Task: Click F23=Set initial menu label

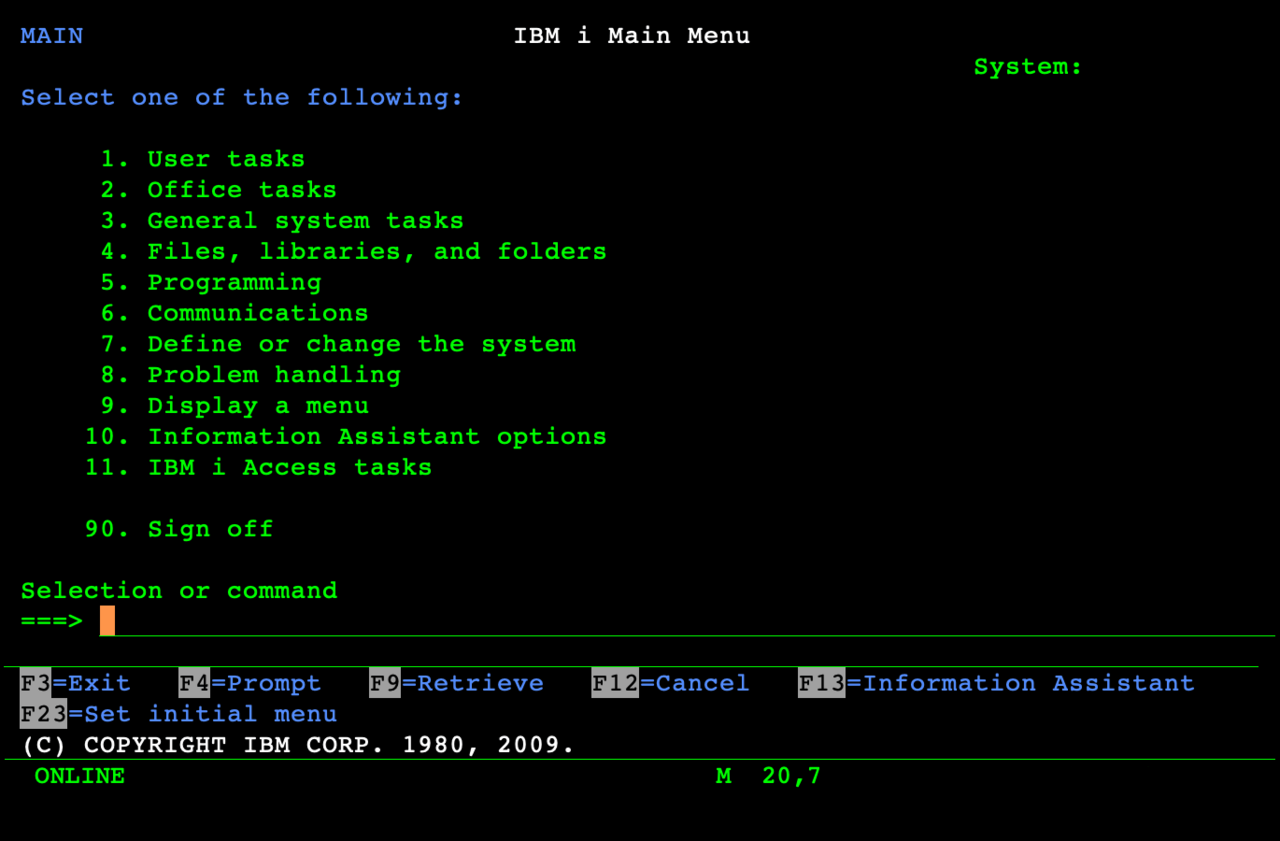Action: click(180, 714)
